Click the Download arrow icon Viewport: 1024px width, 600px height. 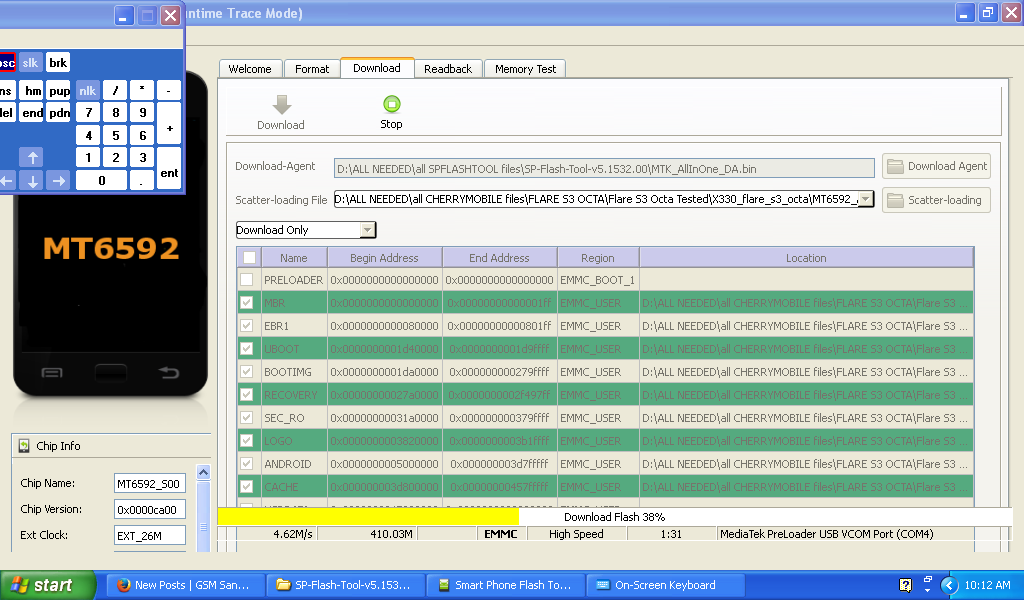(281, 105)
